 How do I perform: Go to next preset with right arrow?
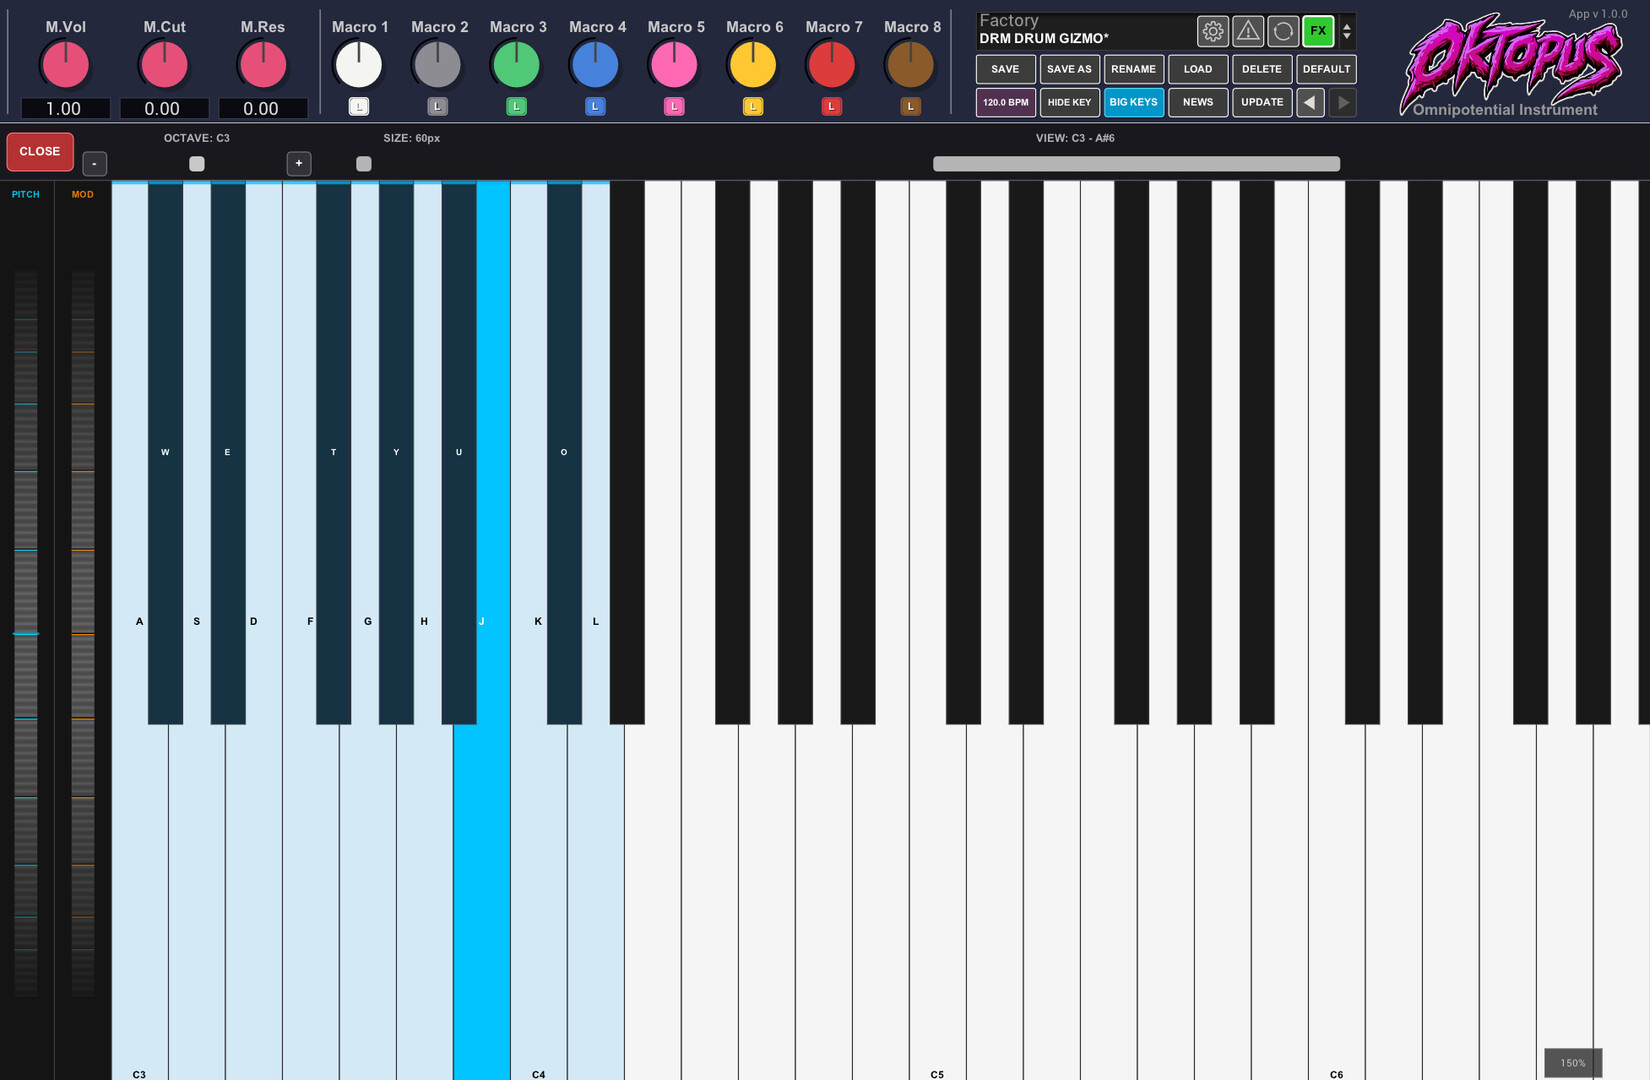[1343, 102]
